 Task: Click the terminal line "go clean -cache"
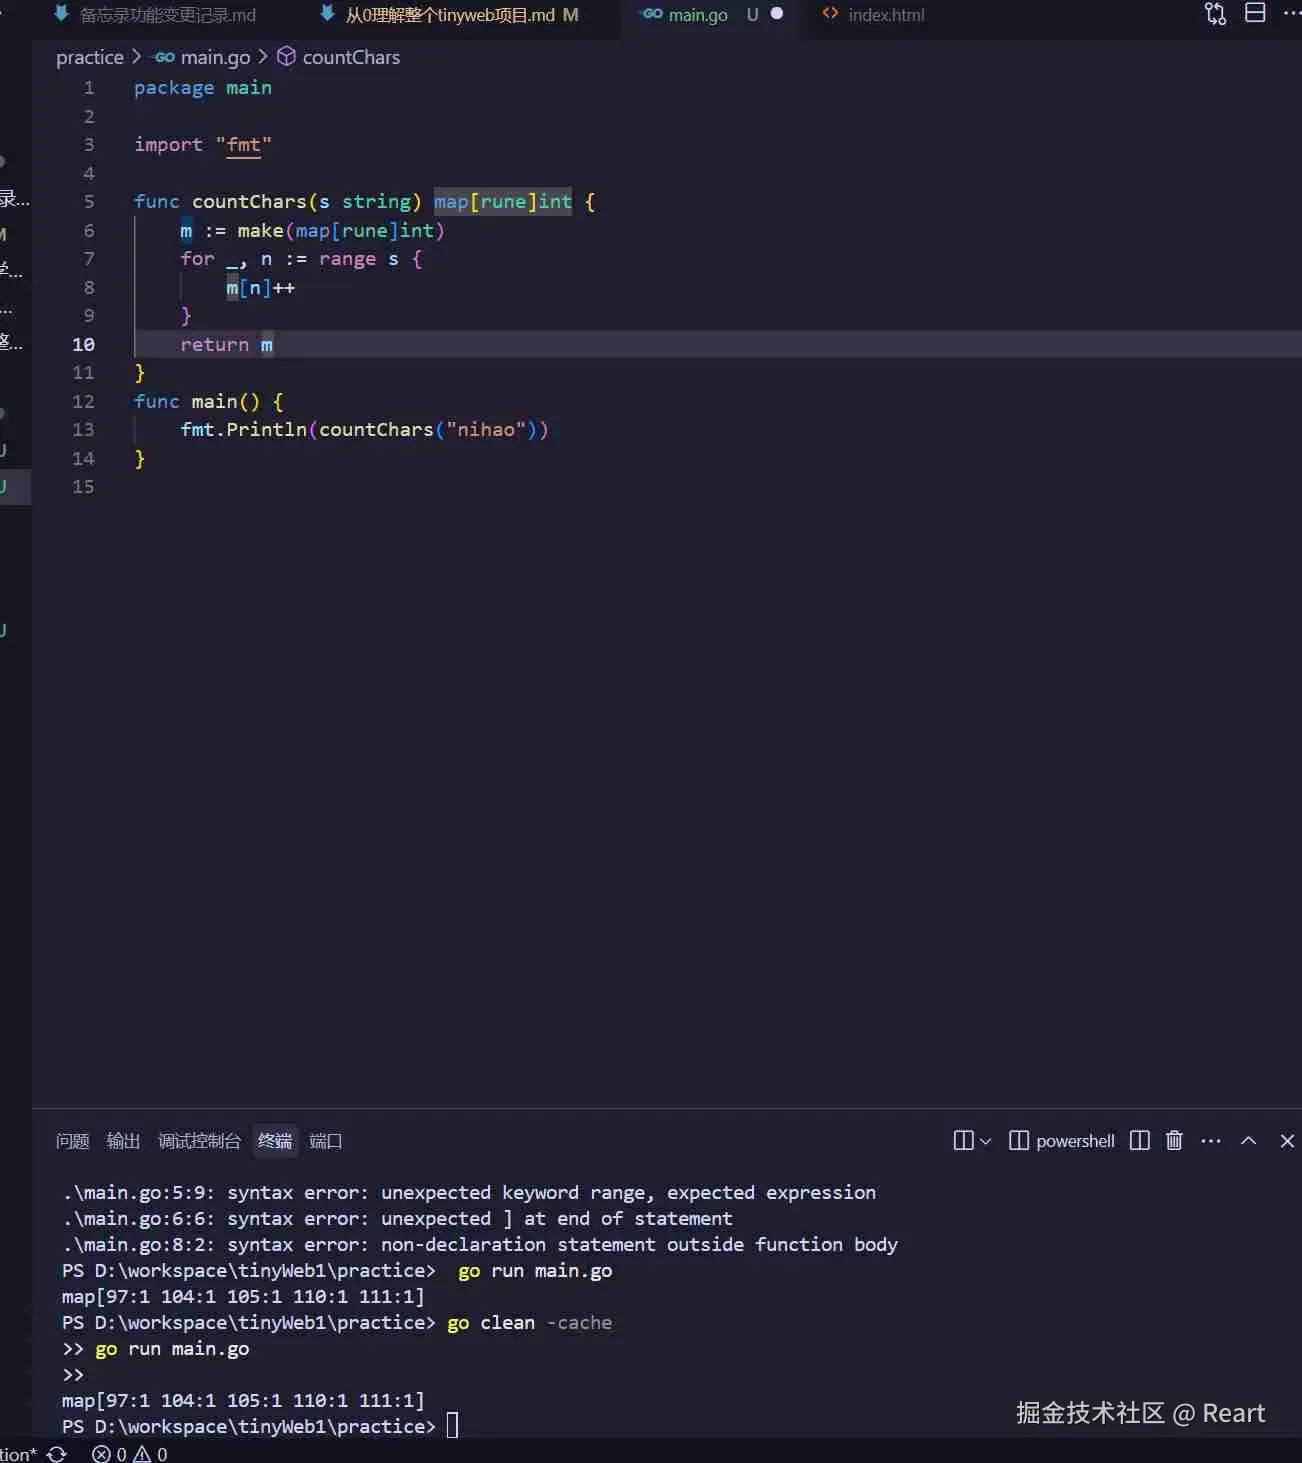(529, 1323)
